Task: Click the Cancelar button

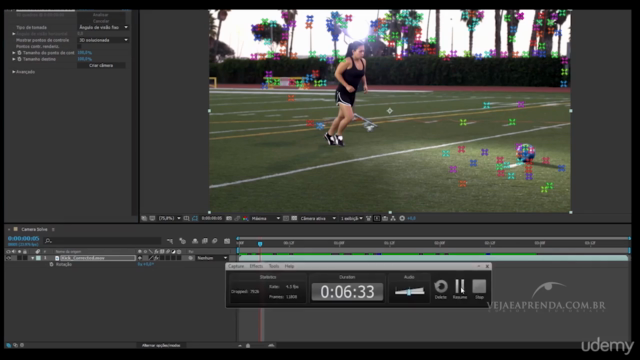Action: [x=101, y=21]
